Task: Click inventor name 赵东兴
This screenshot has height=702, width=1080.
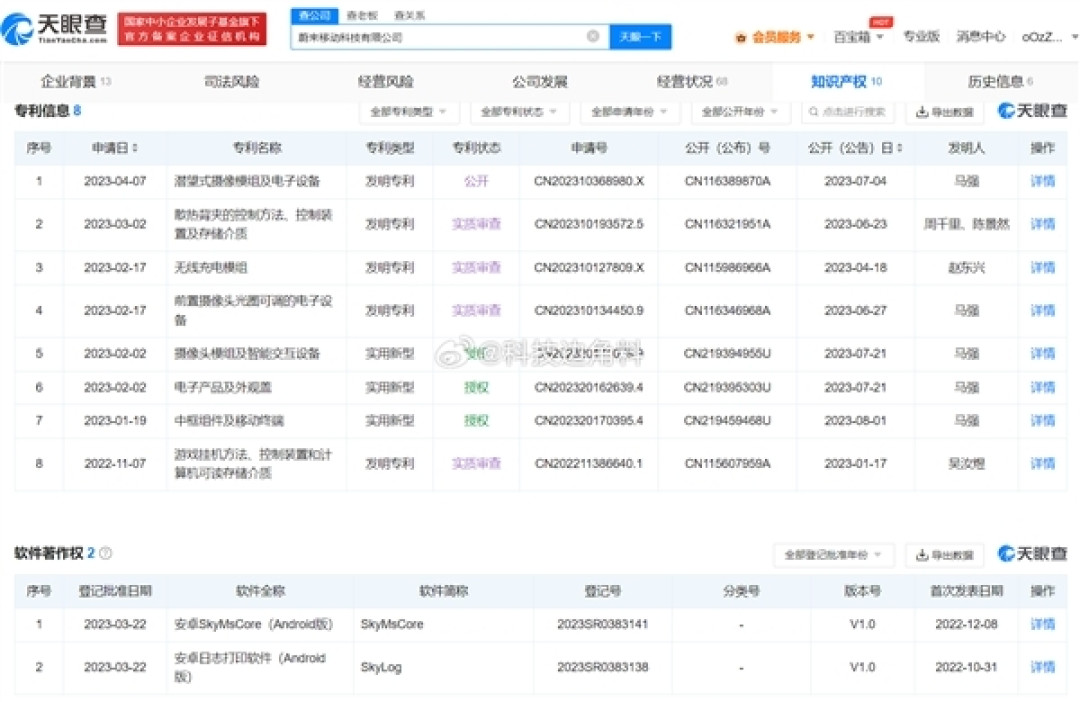Action: (x=966, y=267)
